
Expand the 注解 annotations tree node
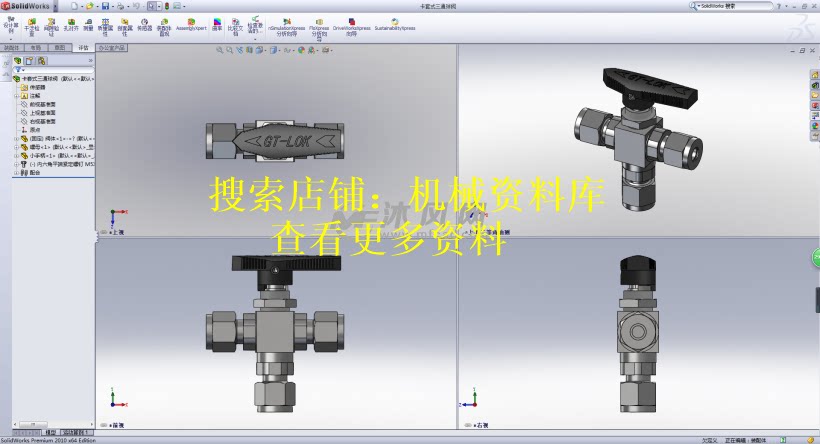[17, 96]
